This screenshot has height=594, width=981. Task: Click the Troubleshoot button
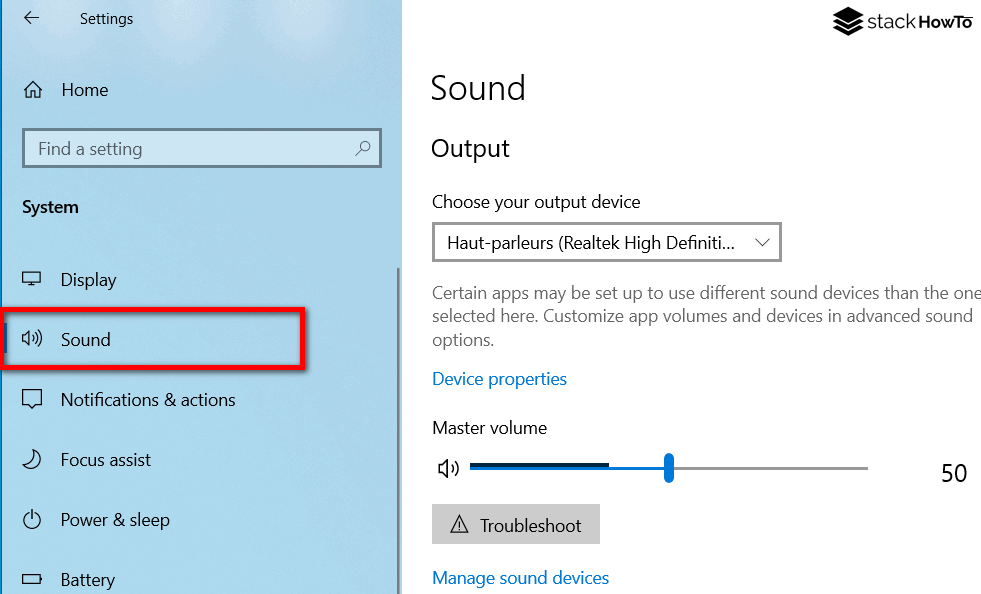pyautogui.click(x=515, y=524)
